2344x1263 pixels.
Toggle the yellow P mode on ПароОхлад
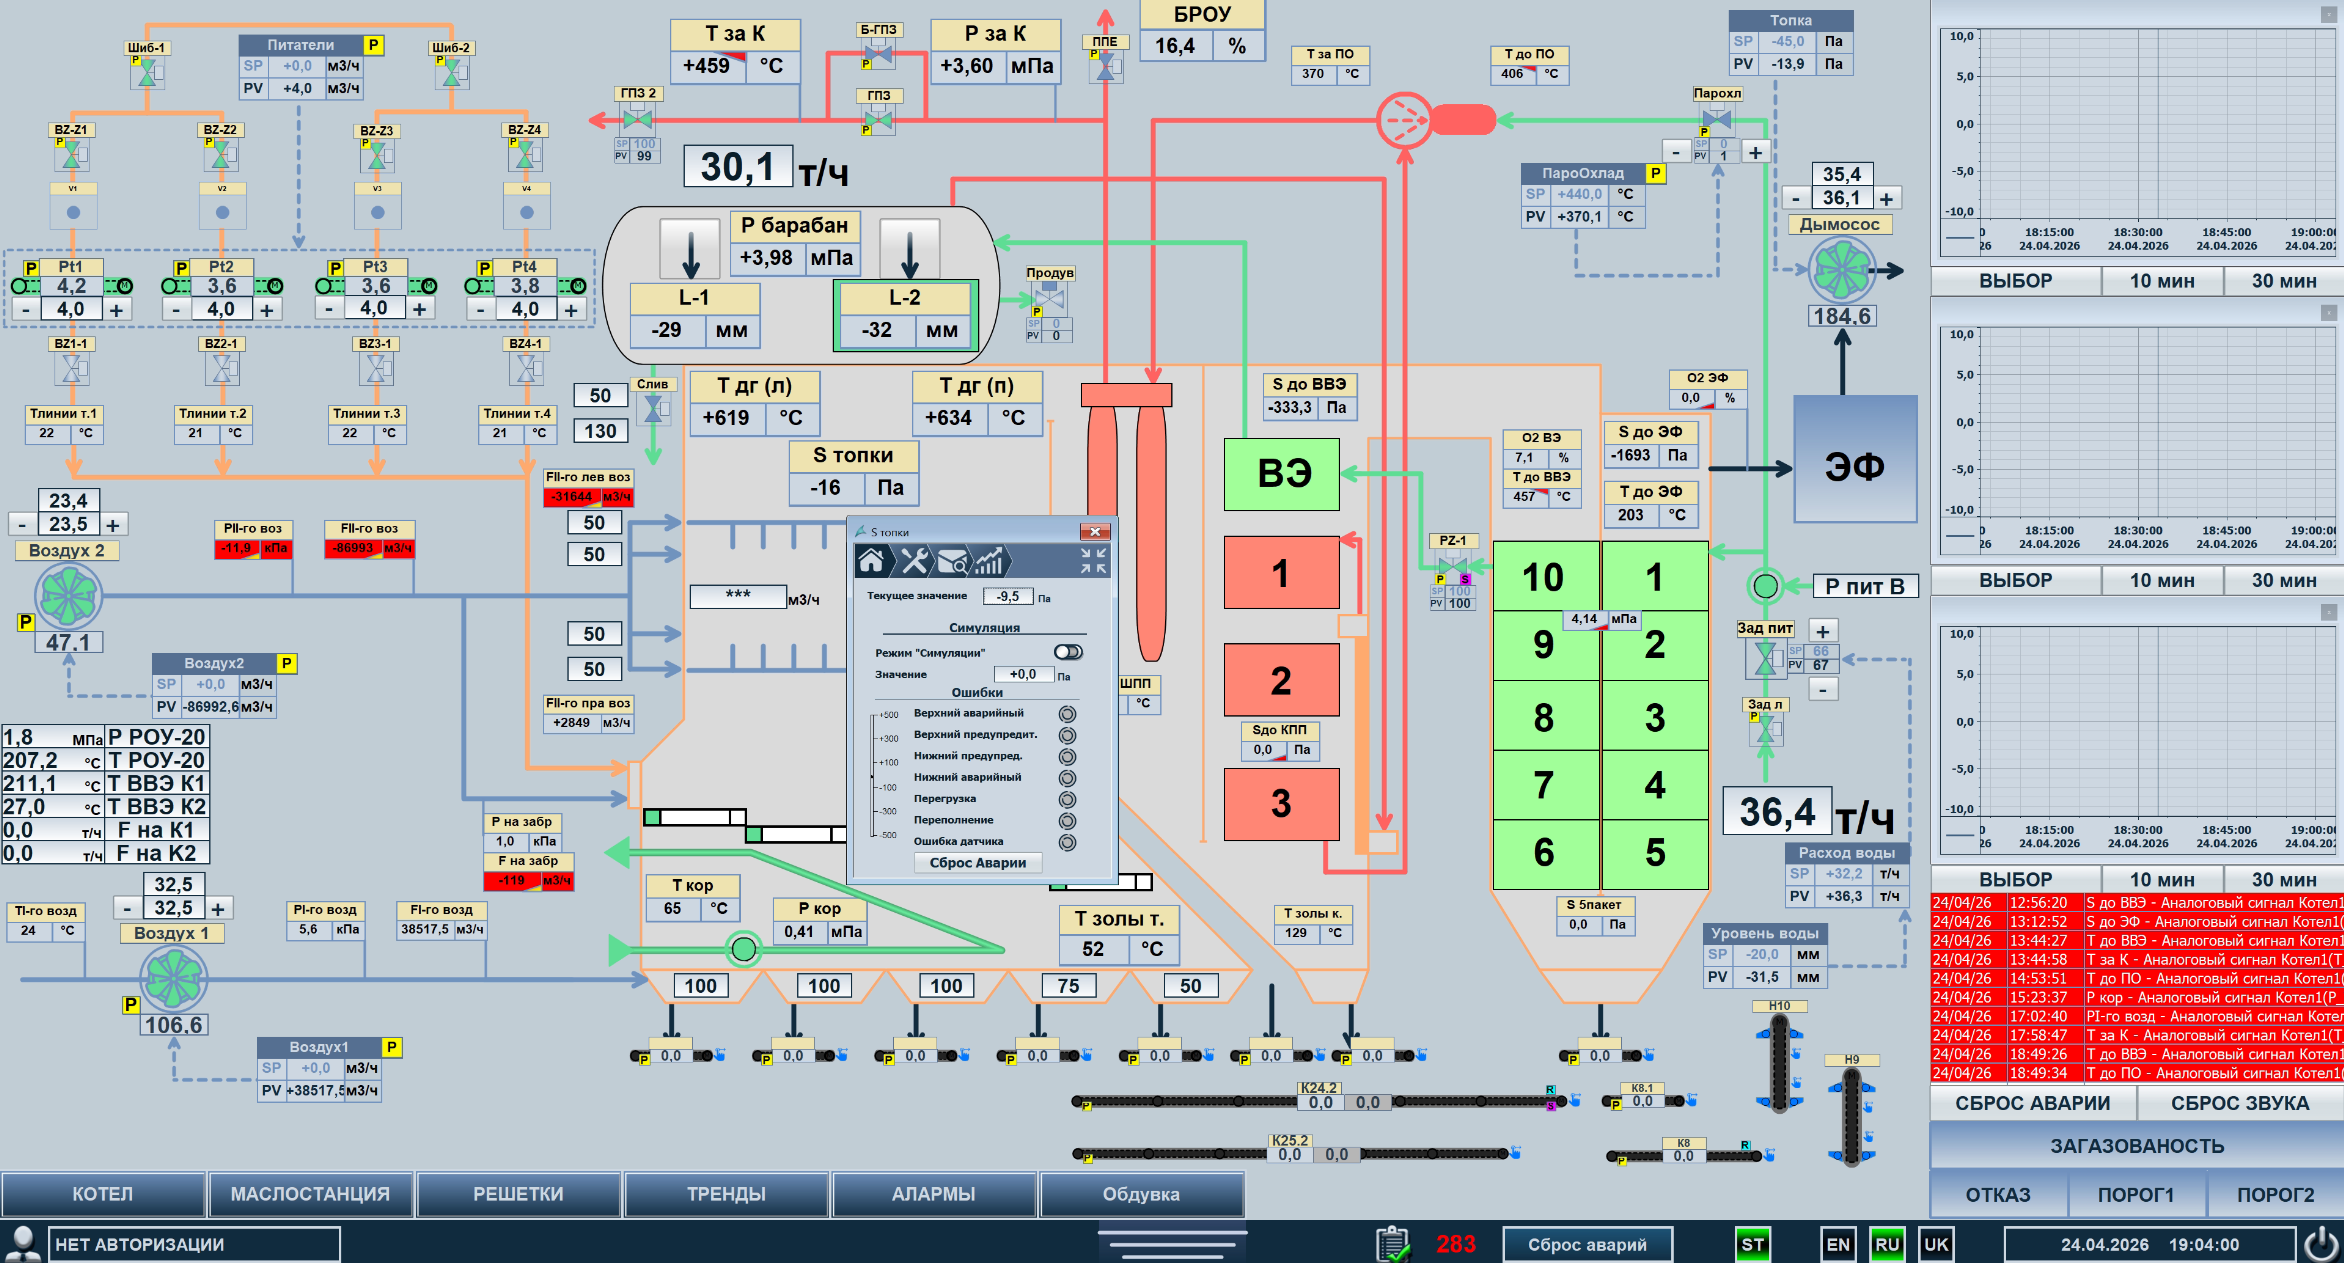point(1656,173)
